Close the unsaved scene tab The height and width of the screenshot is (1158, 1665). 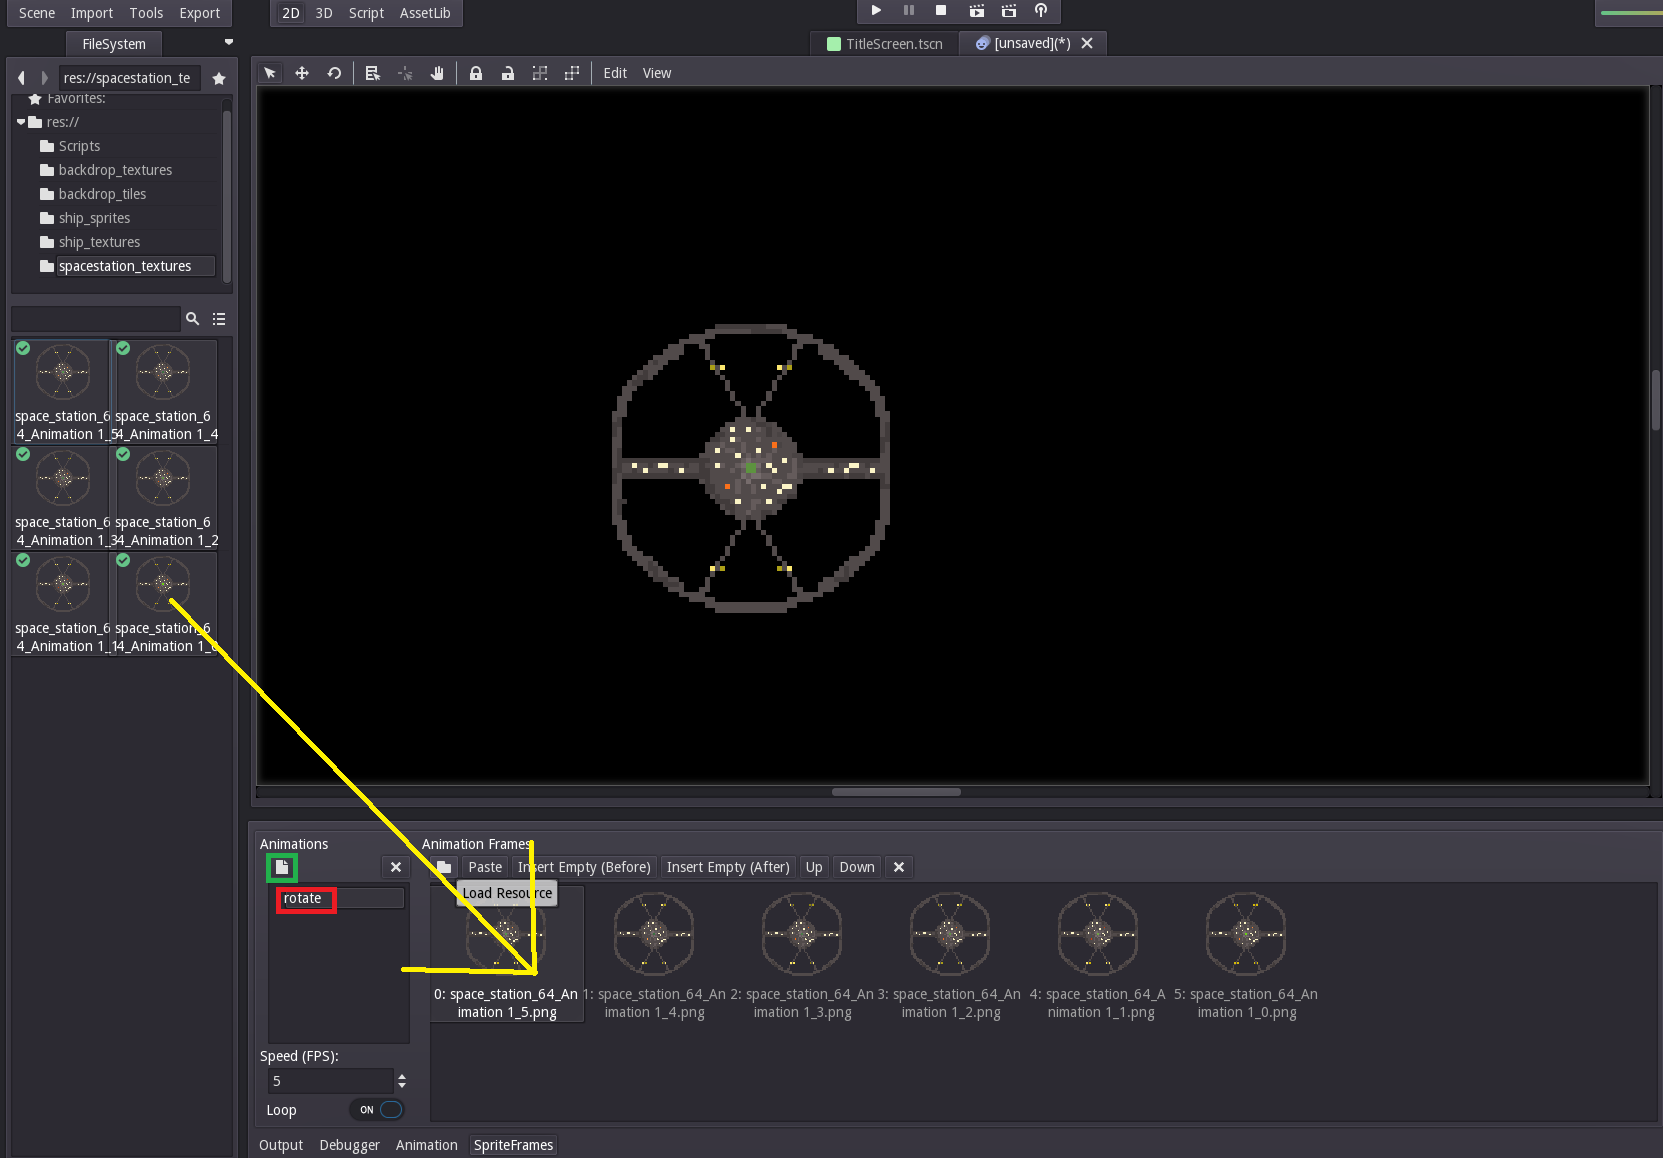tap(1087, 43)
